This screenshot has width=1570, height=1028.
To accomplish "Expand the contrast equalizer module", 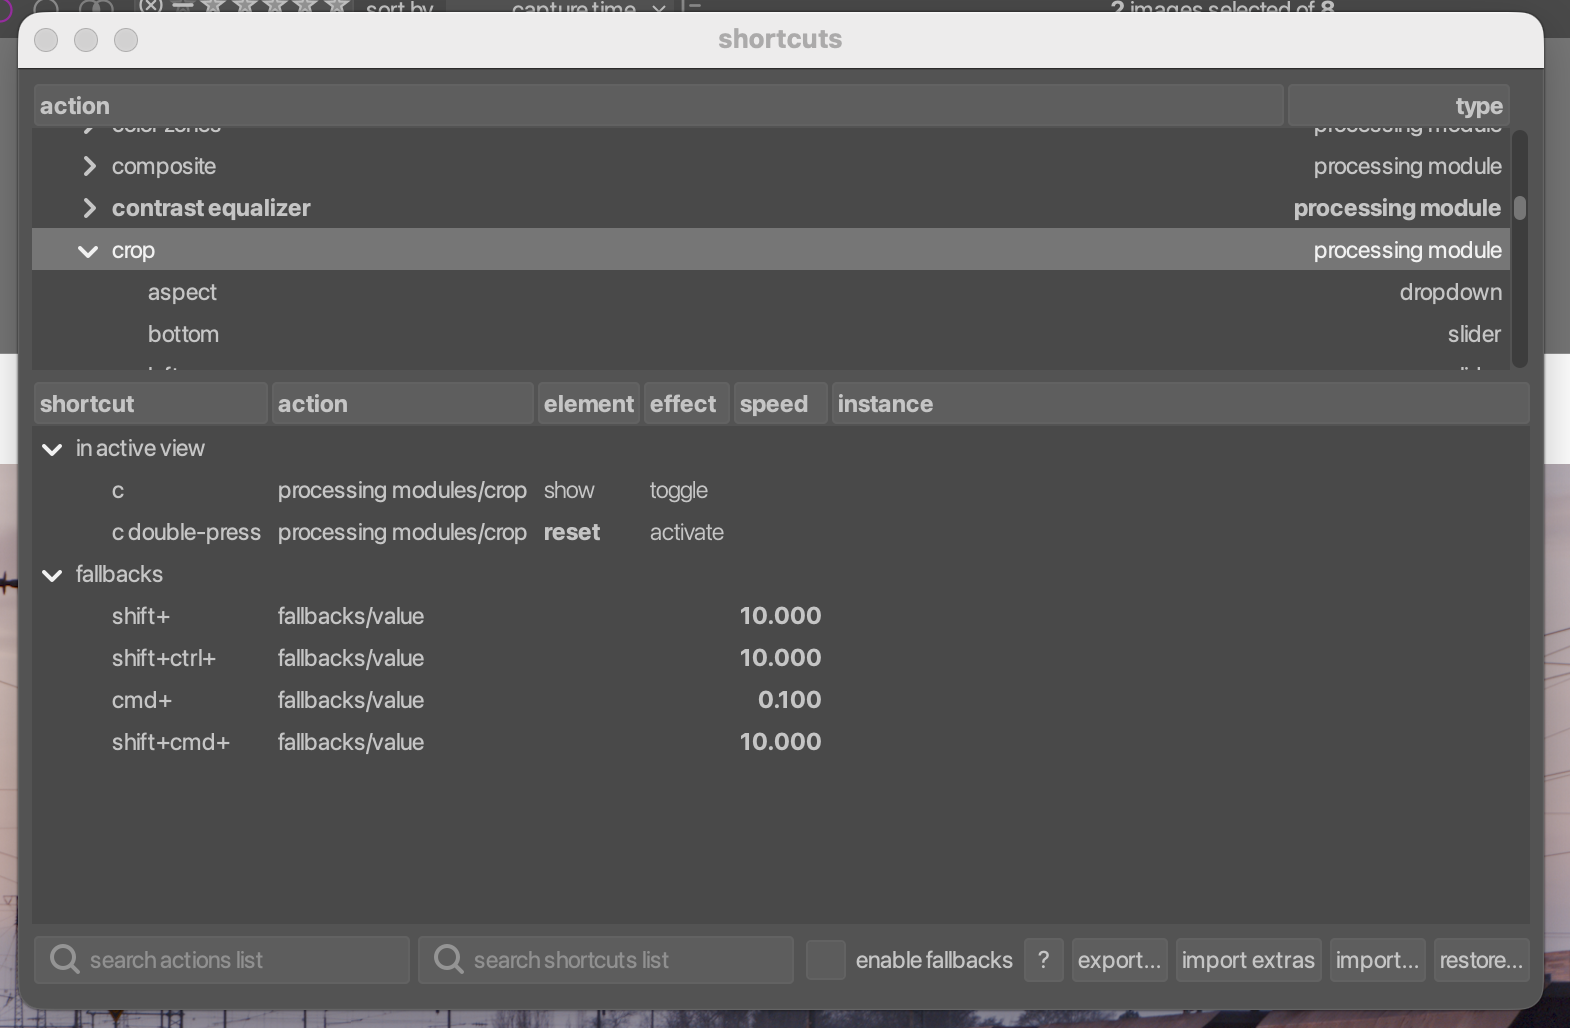I will coord(89,208).
